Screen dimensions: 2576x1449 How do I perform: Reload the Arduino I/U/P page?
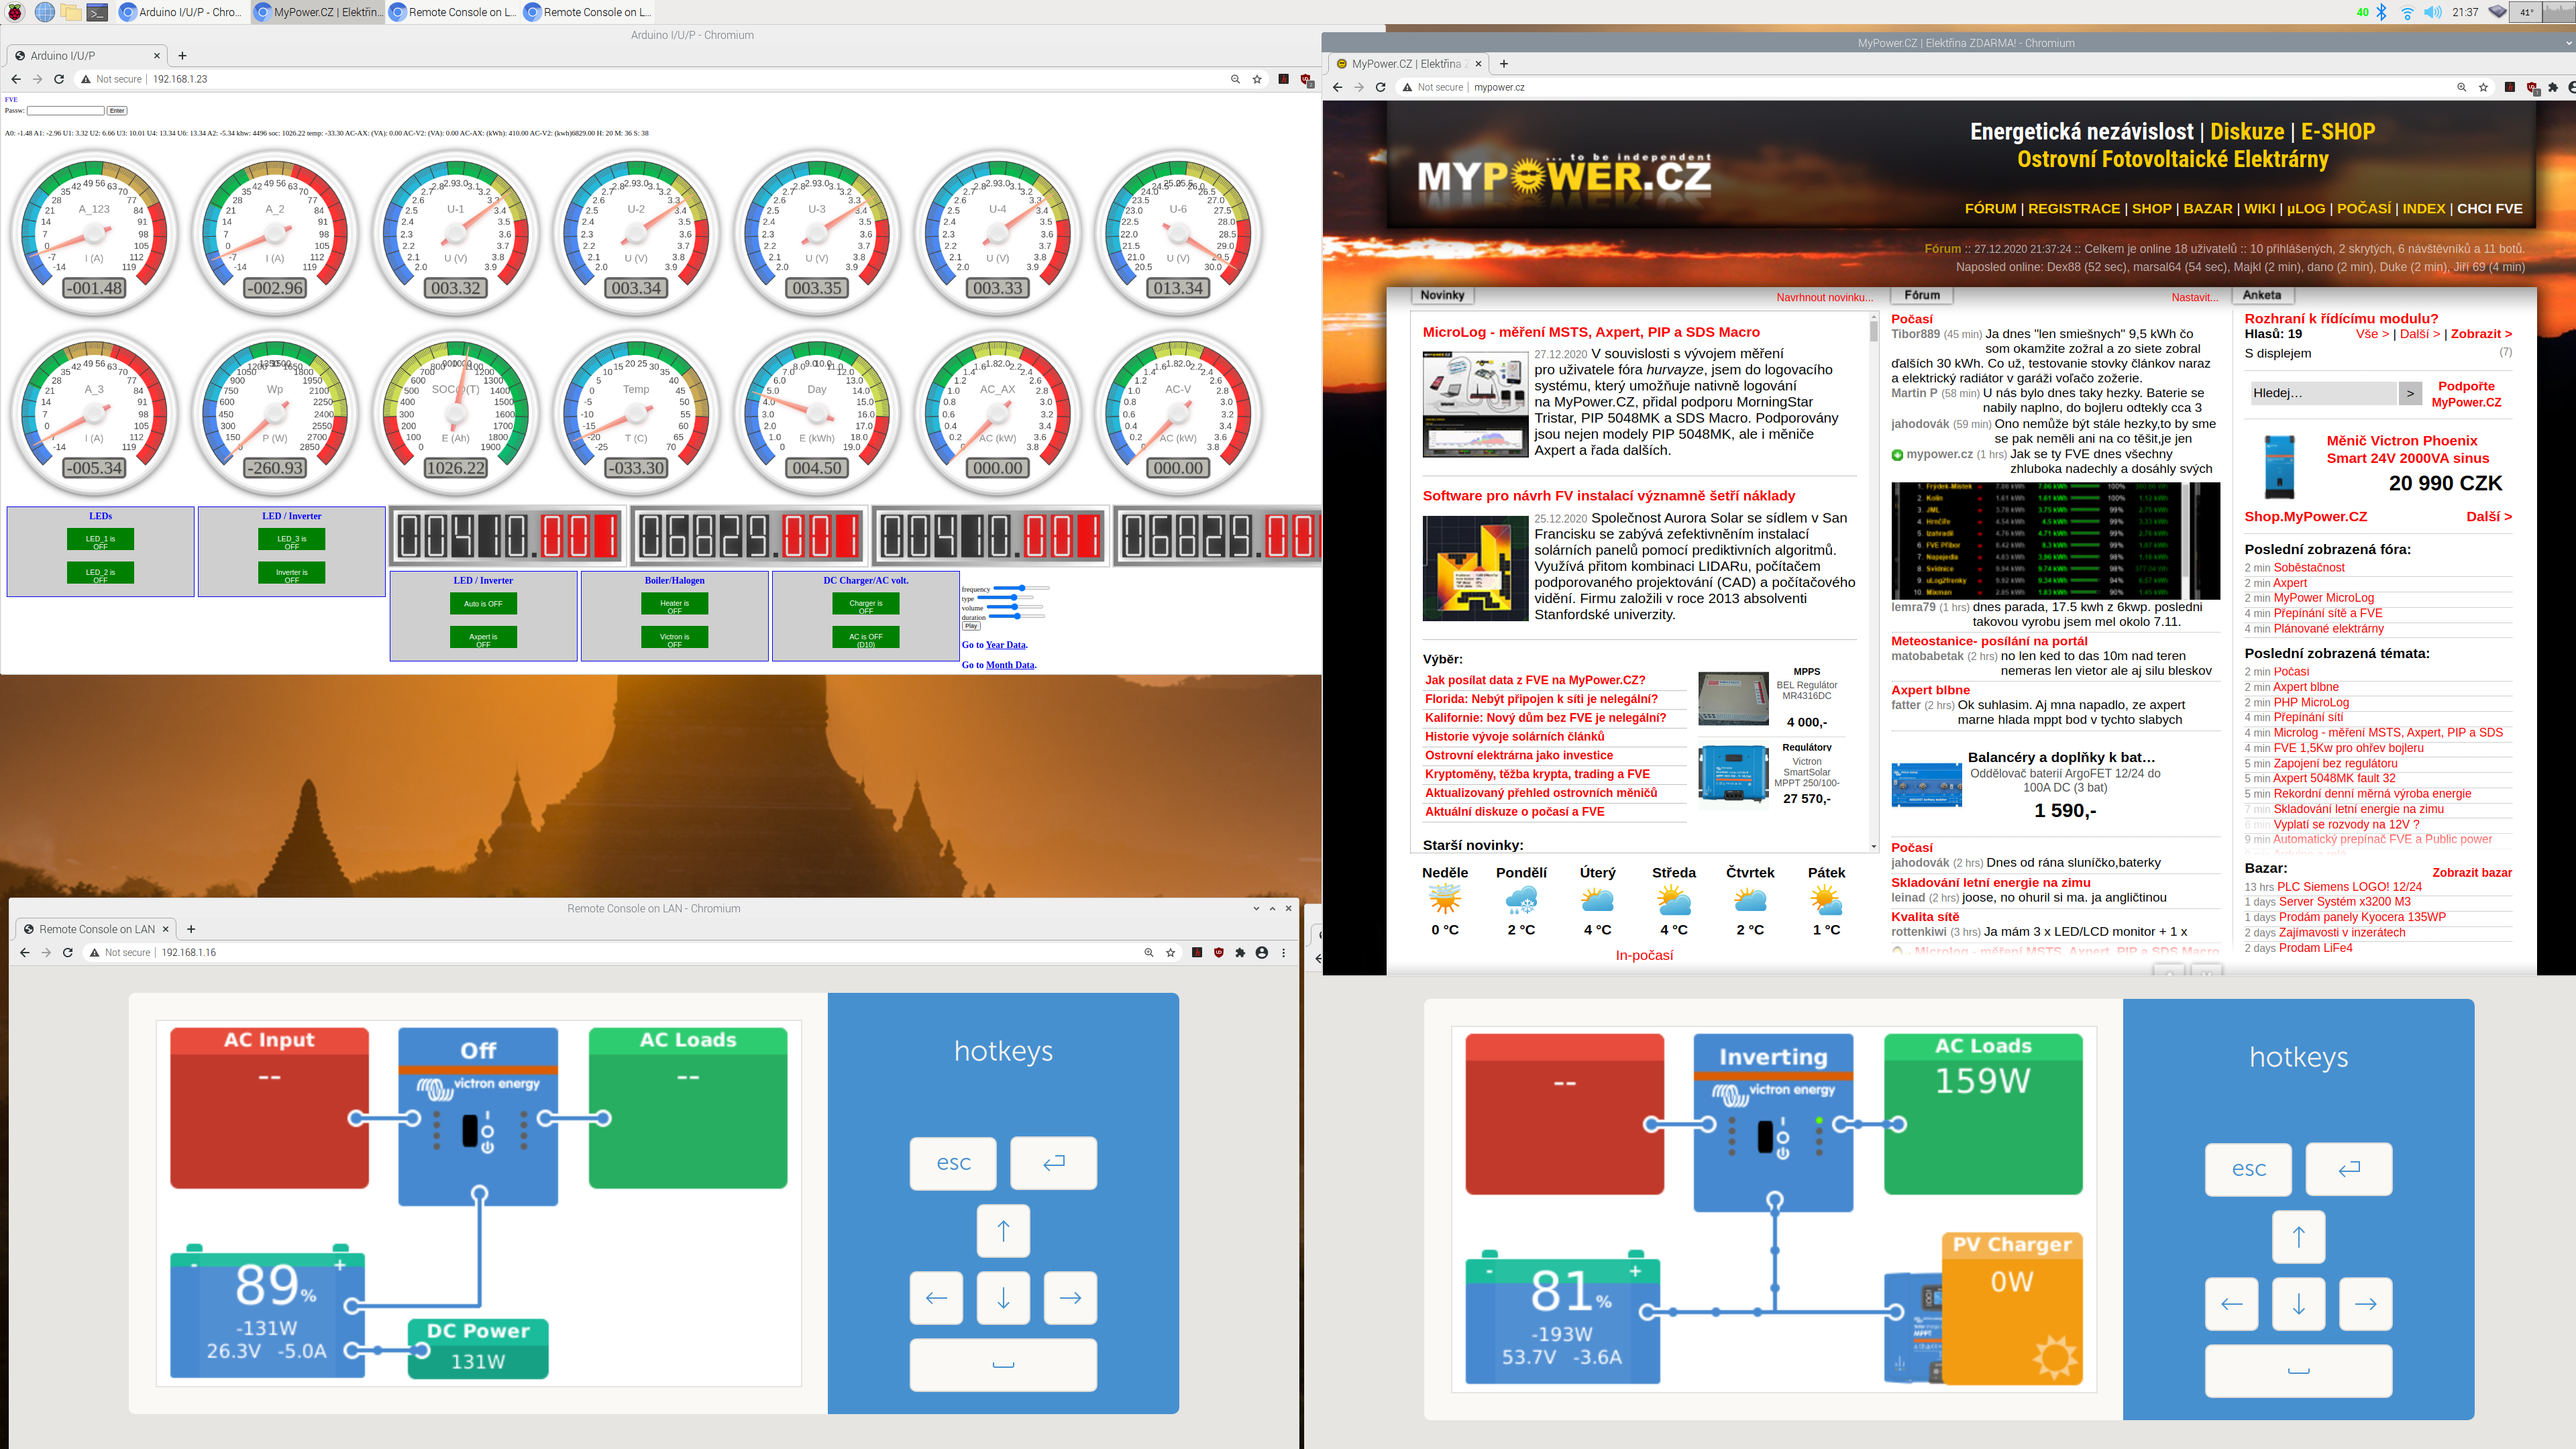[x=59, y=79]
